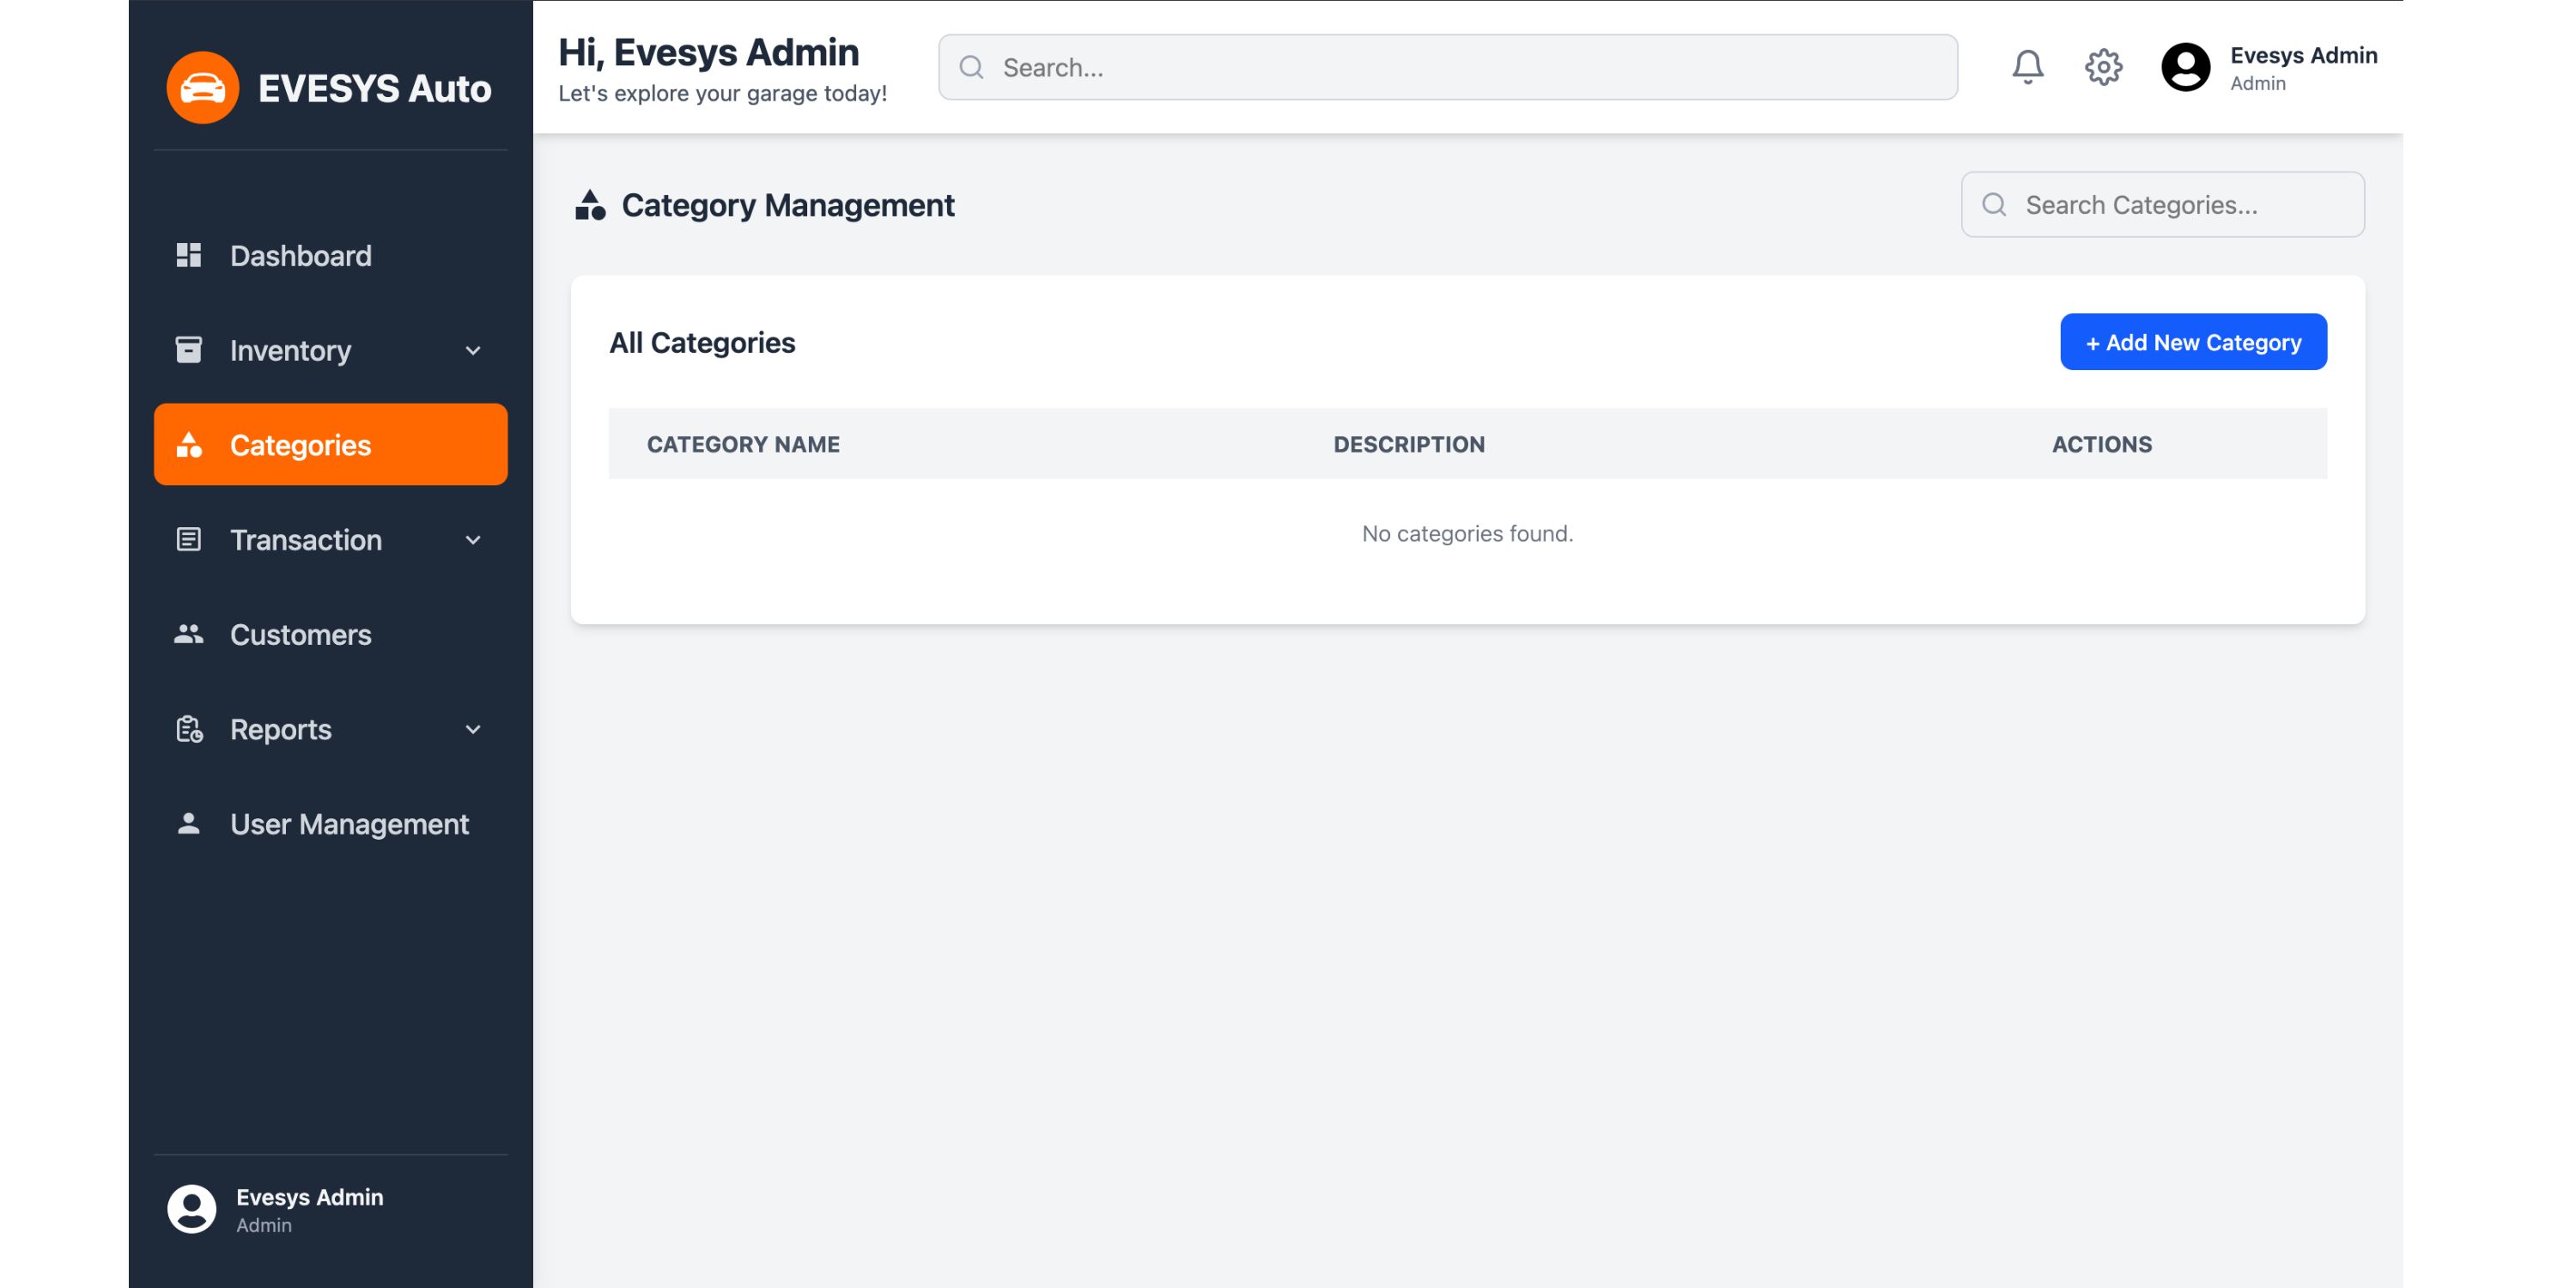
Task: Click the Dashboard grid icon in sidebar
Action: pyautogui.click(x=188, y=255)
